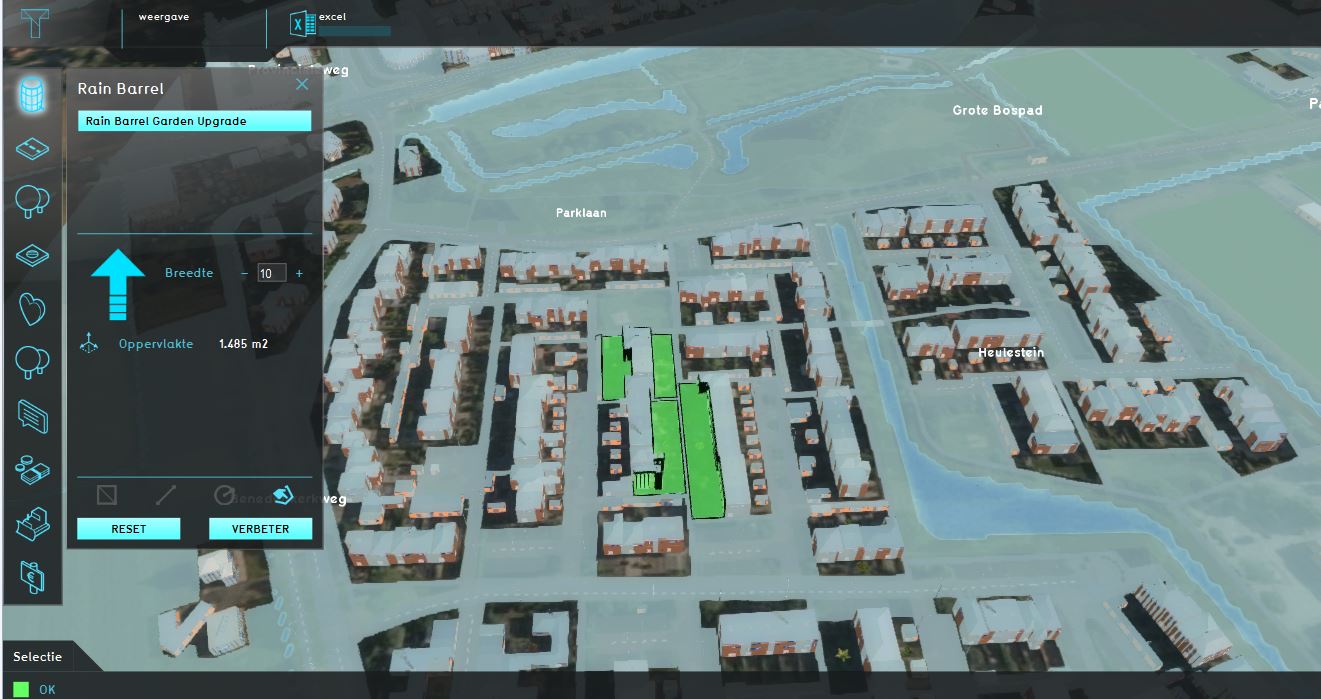Image resolution: width=1321 pixels, height=699 pixels.
Task: Toggle the rectangle selection mode icon
Action: point(107,494)
